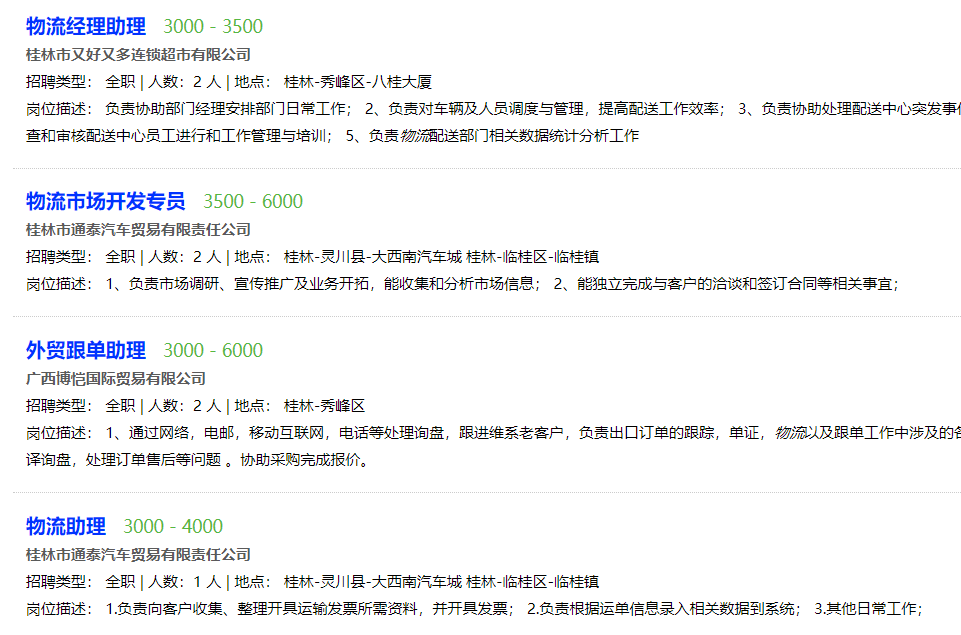The height and width of the screenshot is (635, 961).
Task: Click the 桂林-秀峰区 location of 外贸跟单助理
Action: (324, 406)
